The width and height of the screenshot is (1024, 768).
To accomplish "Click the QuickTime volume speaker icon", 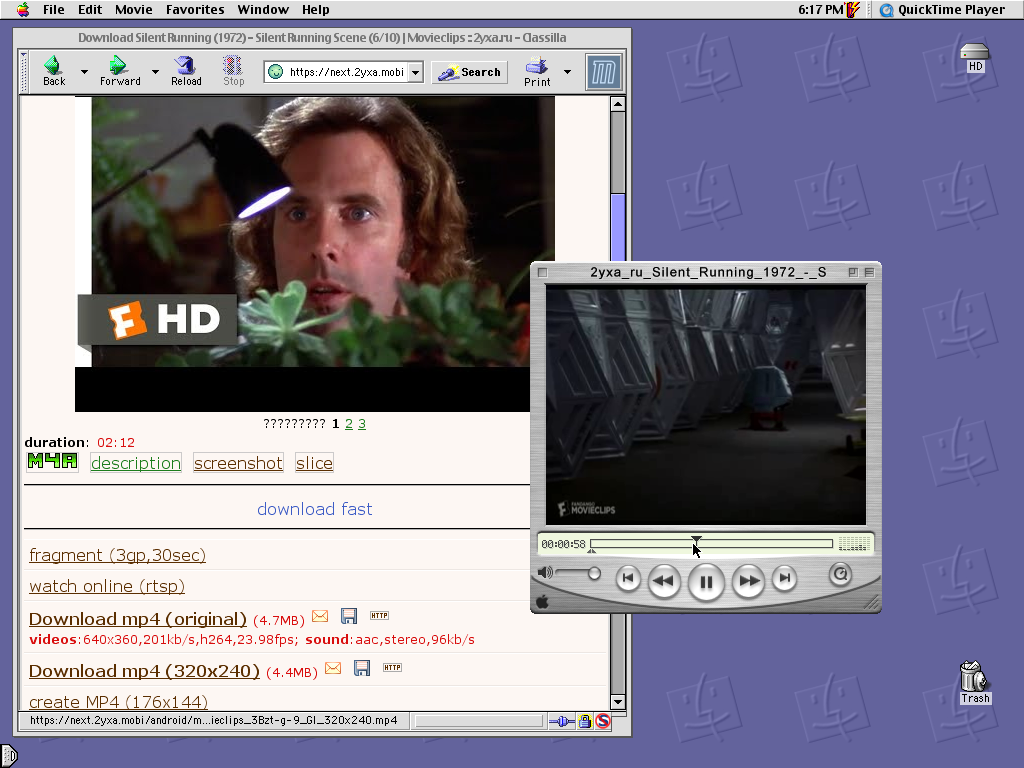I will pos(545,573).
